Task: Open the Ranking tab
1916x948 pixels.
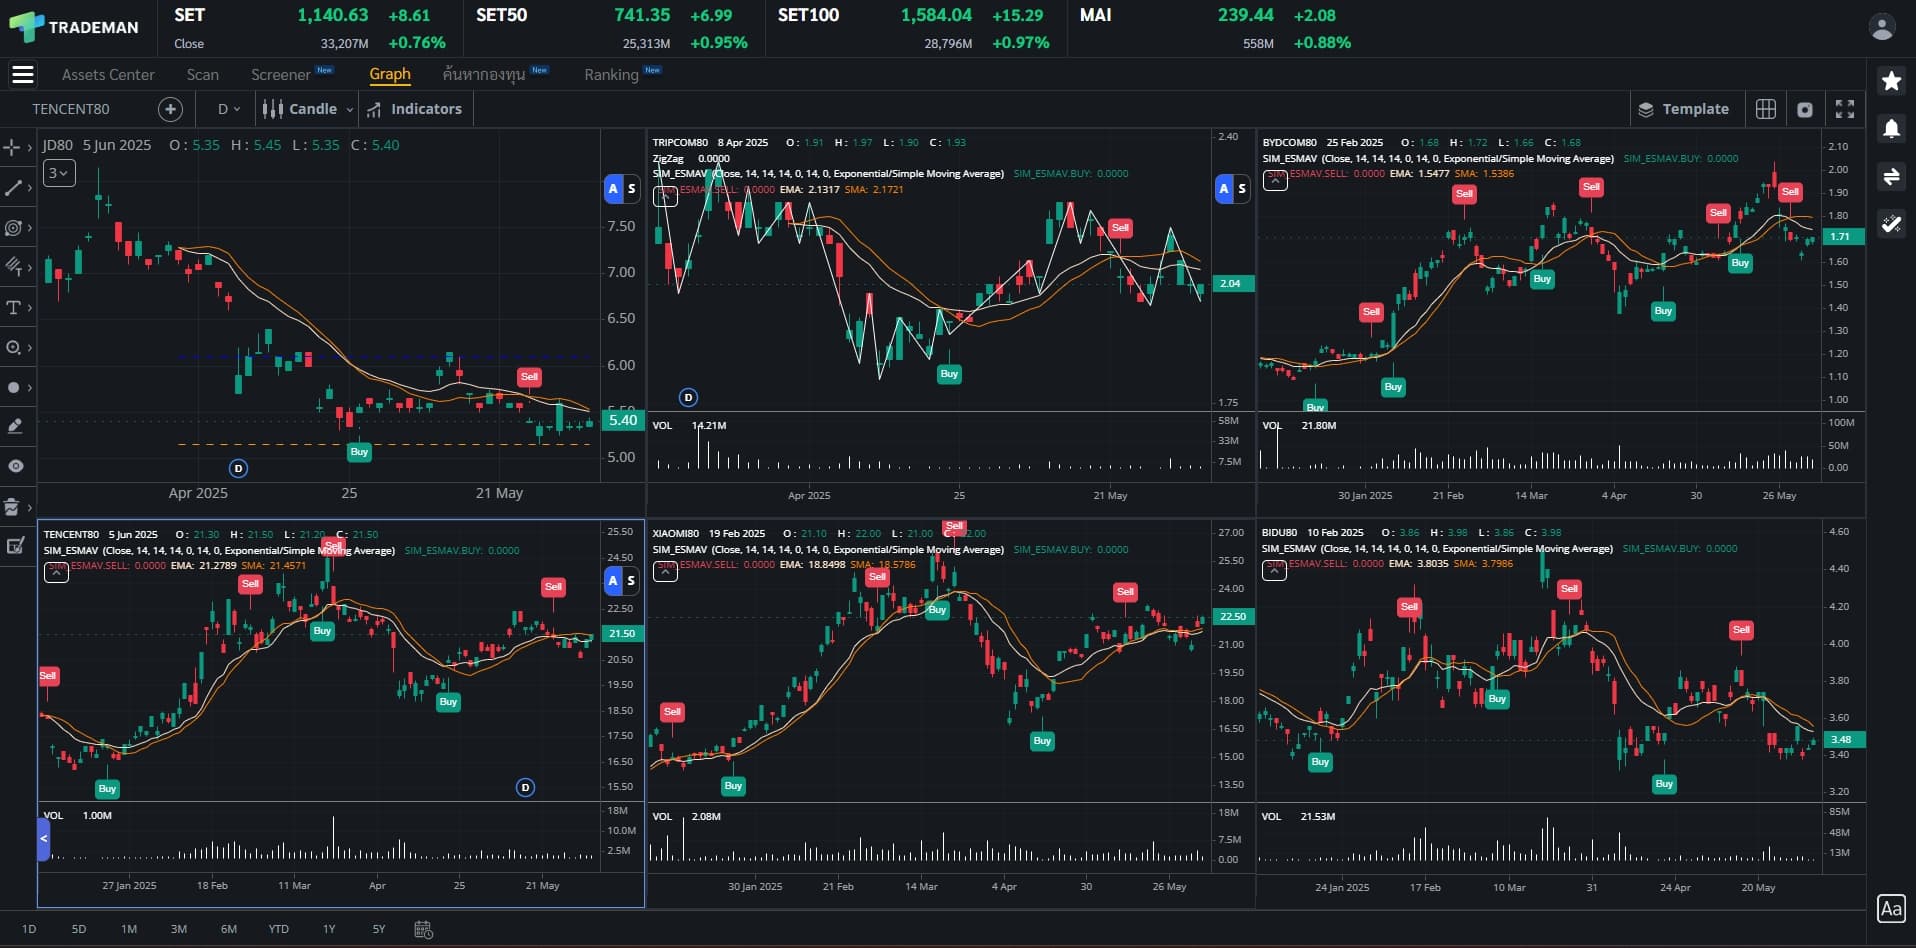Action: tap(611, 74)
